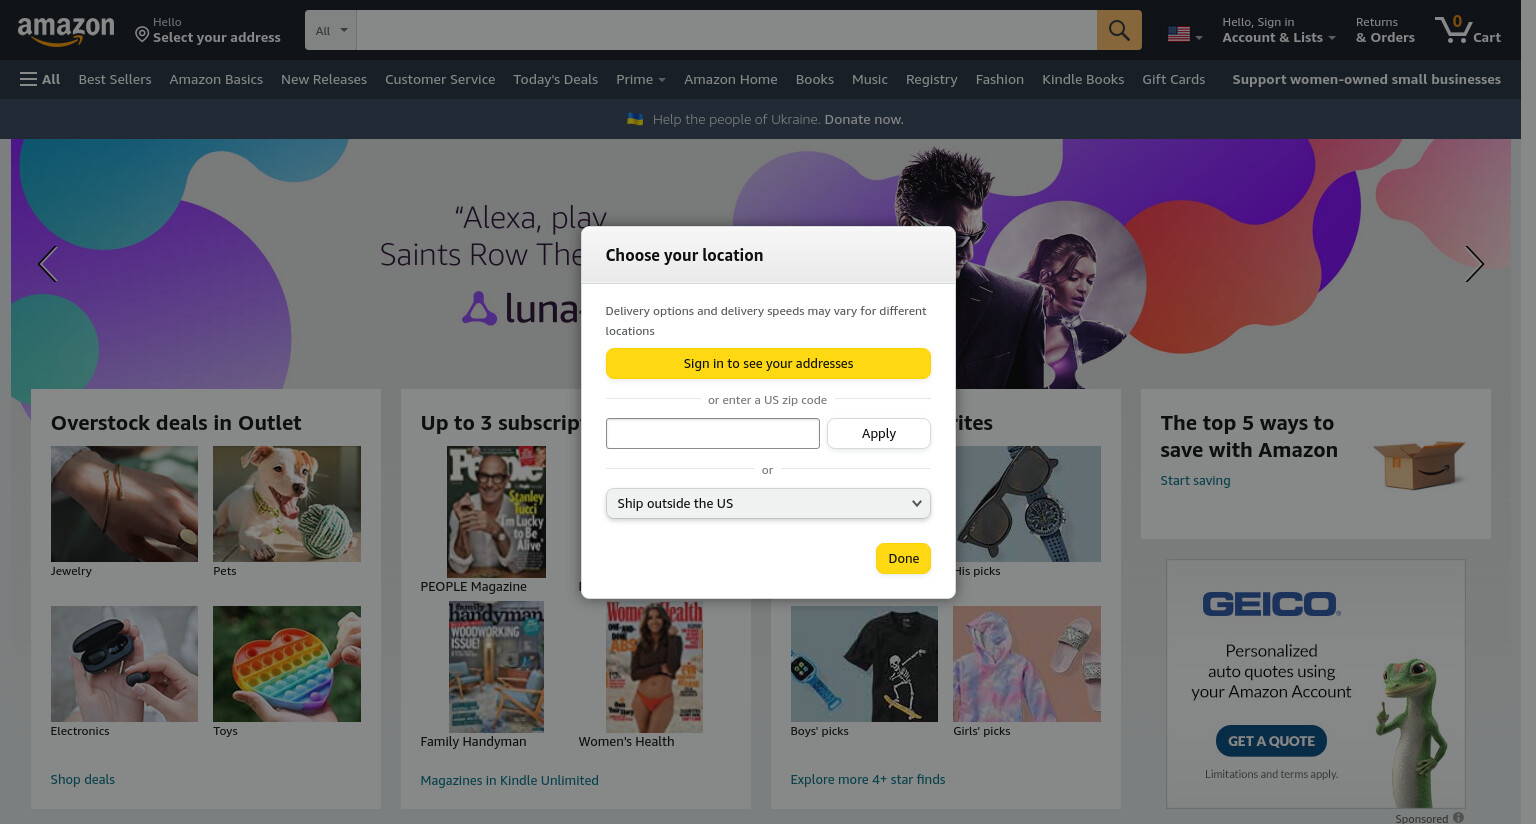Open the All hamburger menu

click(x=40, y=79)
